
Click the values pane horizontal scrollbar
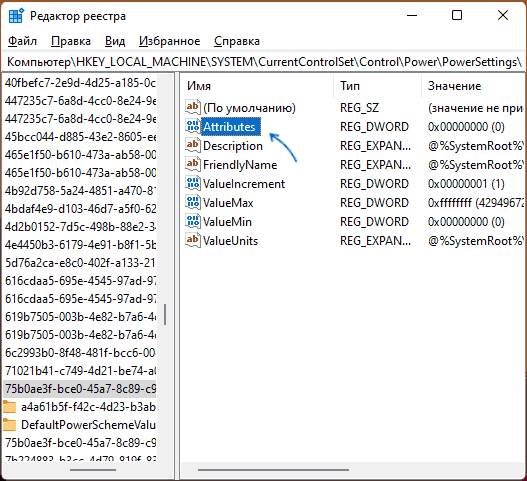[273, 470]
